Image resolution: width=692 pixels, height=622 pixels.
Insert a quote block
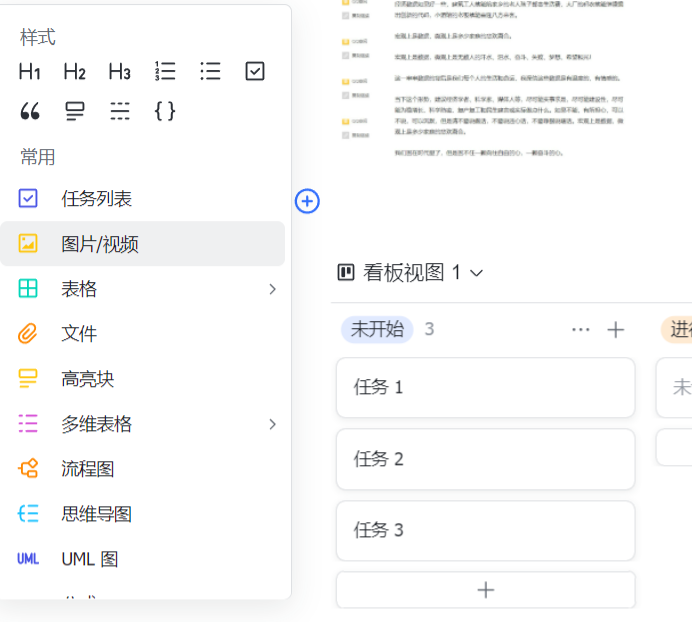30,111
